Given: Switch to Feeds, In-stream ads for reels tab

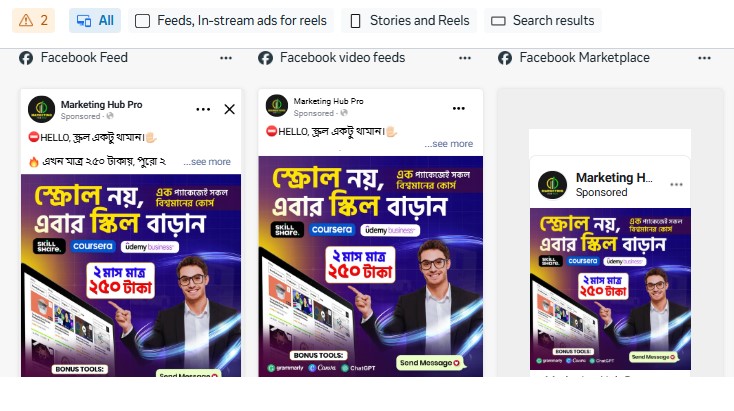Looking at the screenshot, I should (x=231, y=21).
